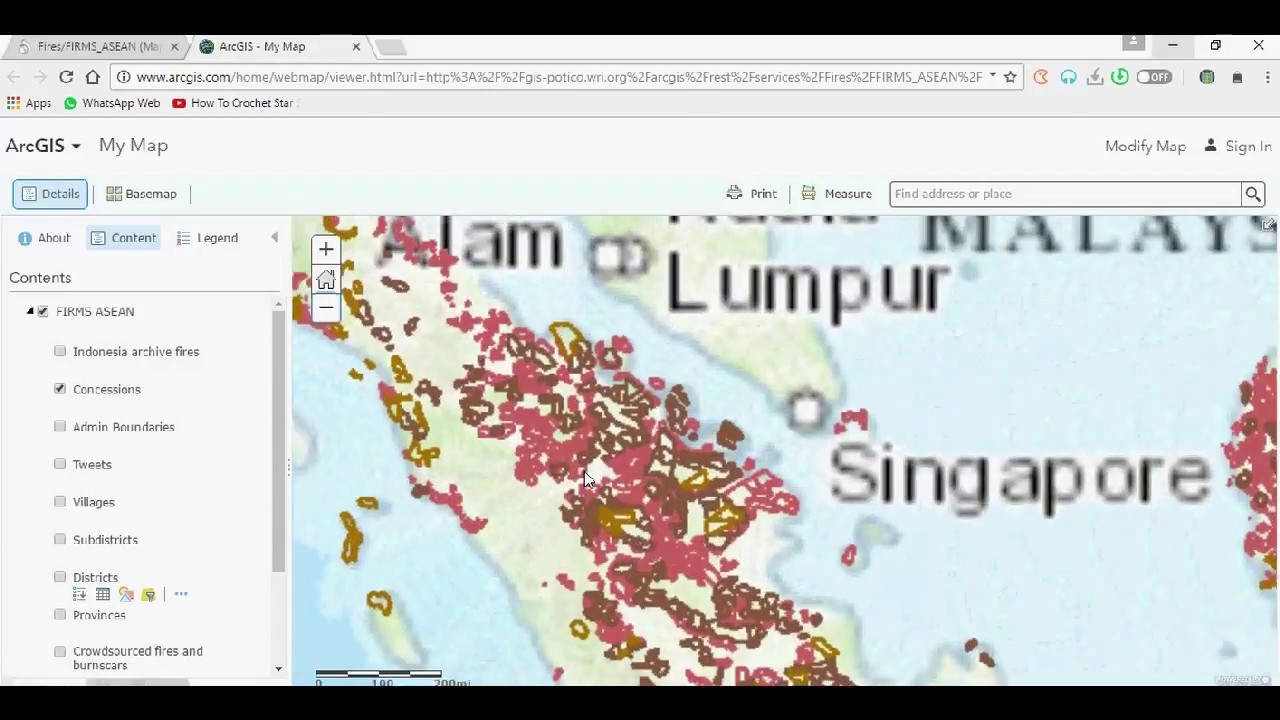This screenshot has height=720, width=1280.
Task: Switch to the Legend tab
Action: pos(207,238)
